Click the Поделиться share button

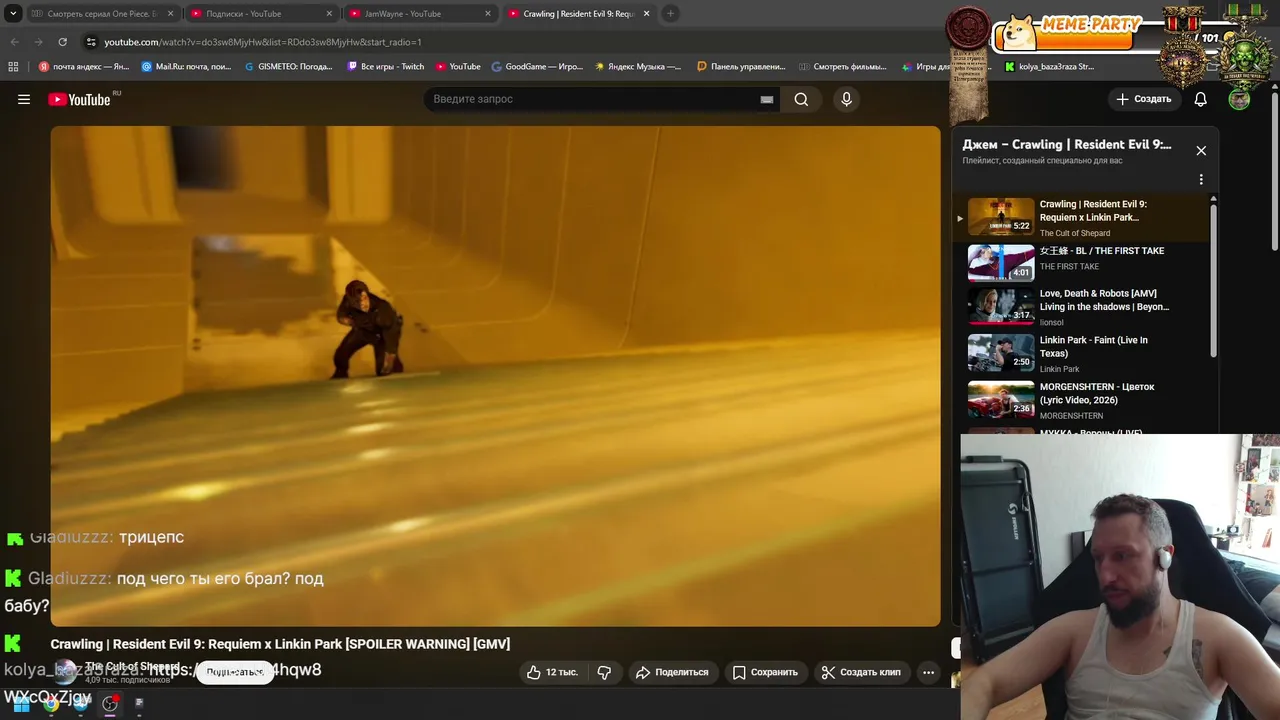coord(672,672)
